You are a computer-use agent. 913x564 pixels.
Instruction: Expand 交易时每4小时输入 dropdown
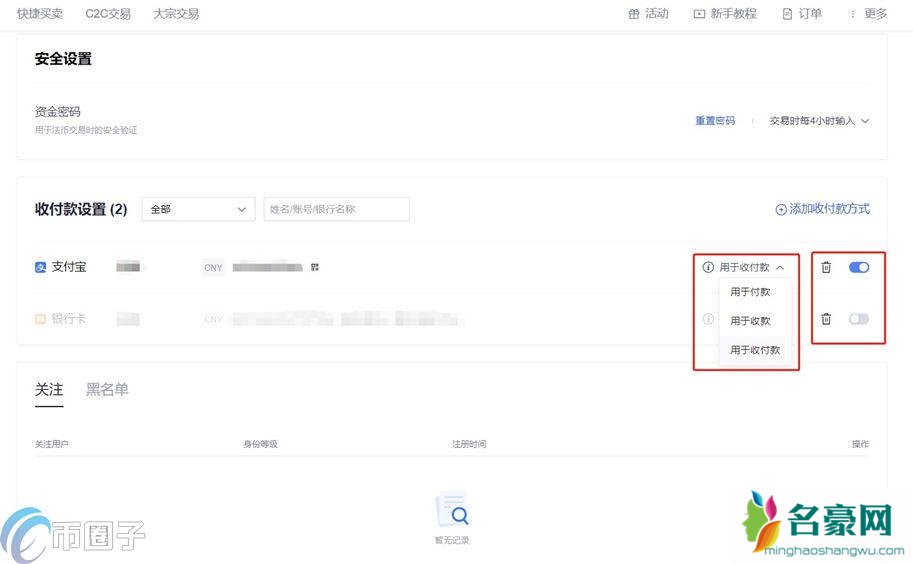coord(819,120)
